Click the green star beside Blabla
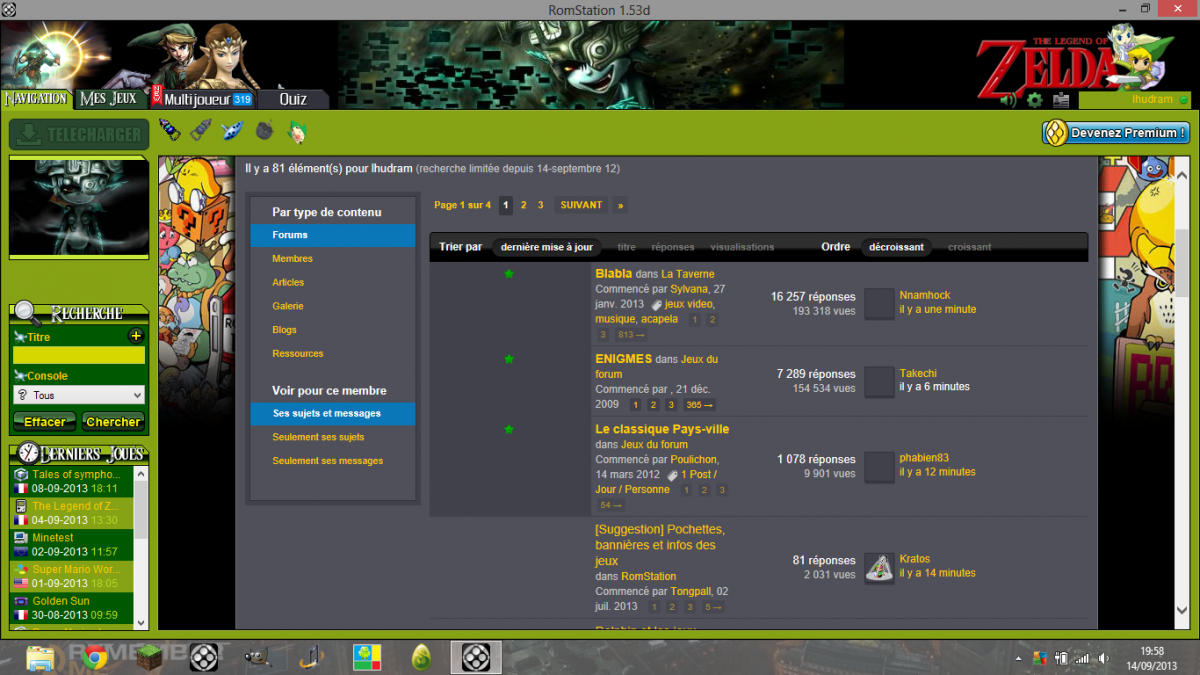 (x=509, y=273)
